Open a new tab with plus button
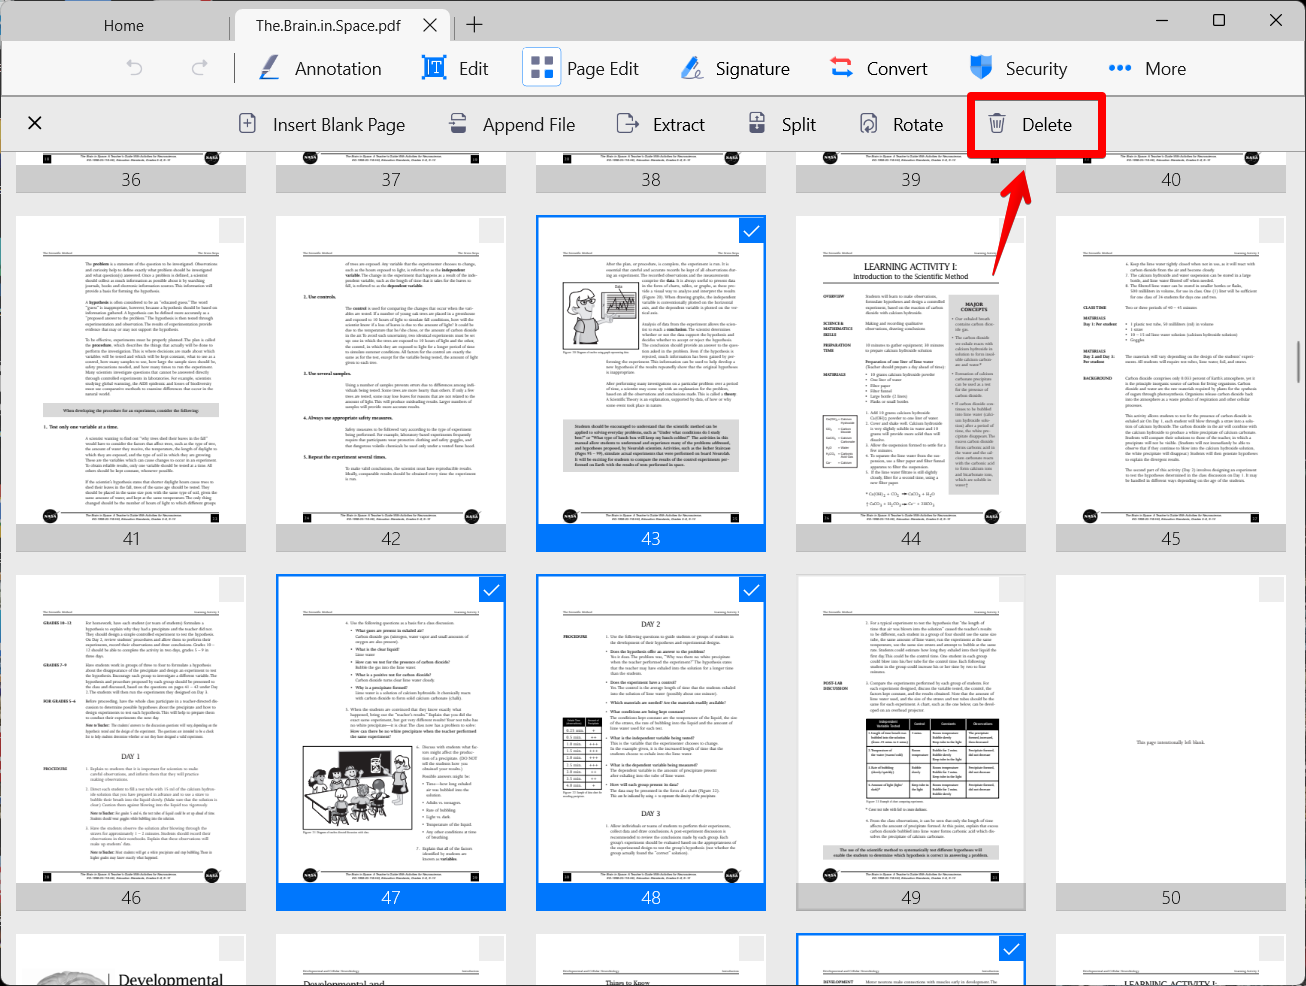This screenshot has height=986, width=1306. point(474,25)
